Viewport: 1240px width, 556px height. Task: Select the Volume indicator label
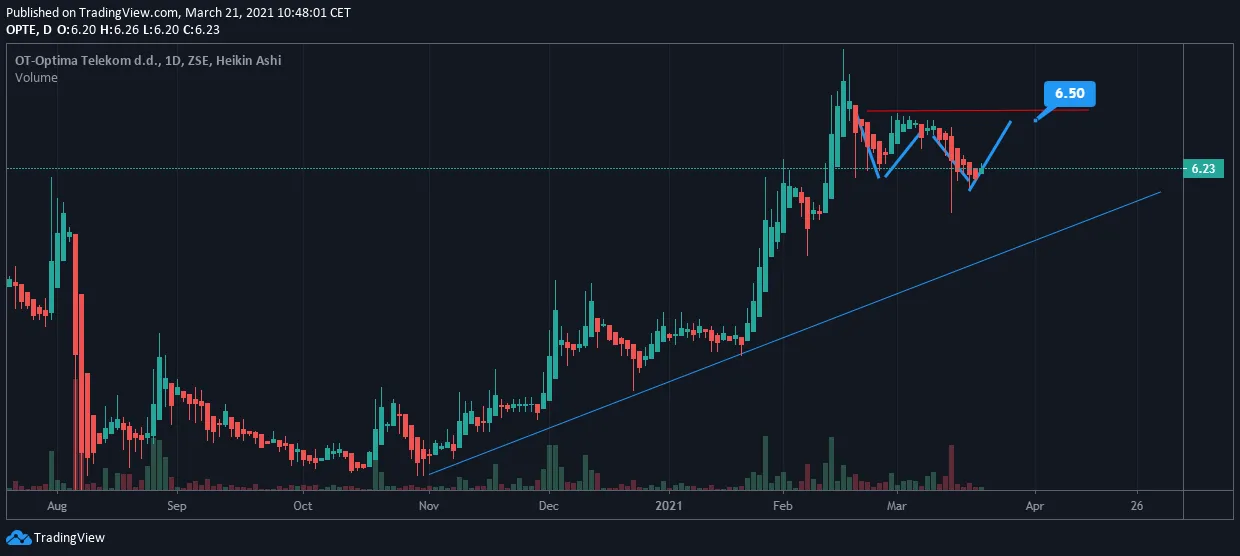coord(36,78)
